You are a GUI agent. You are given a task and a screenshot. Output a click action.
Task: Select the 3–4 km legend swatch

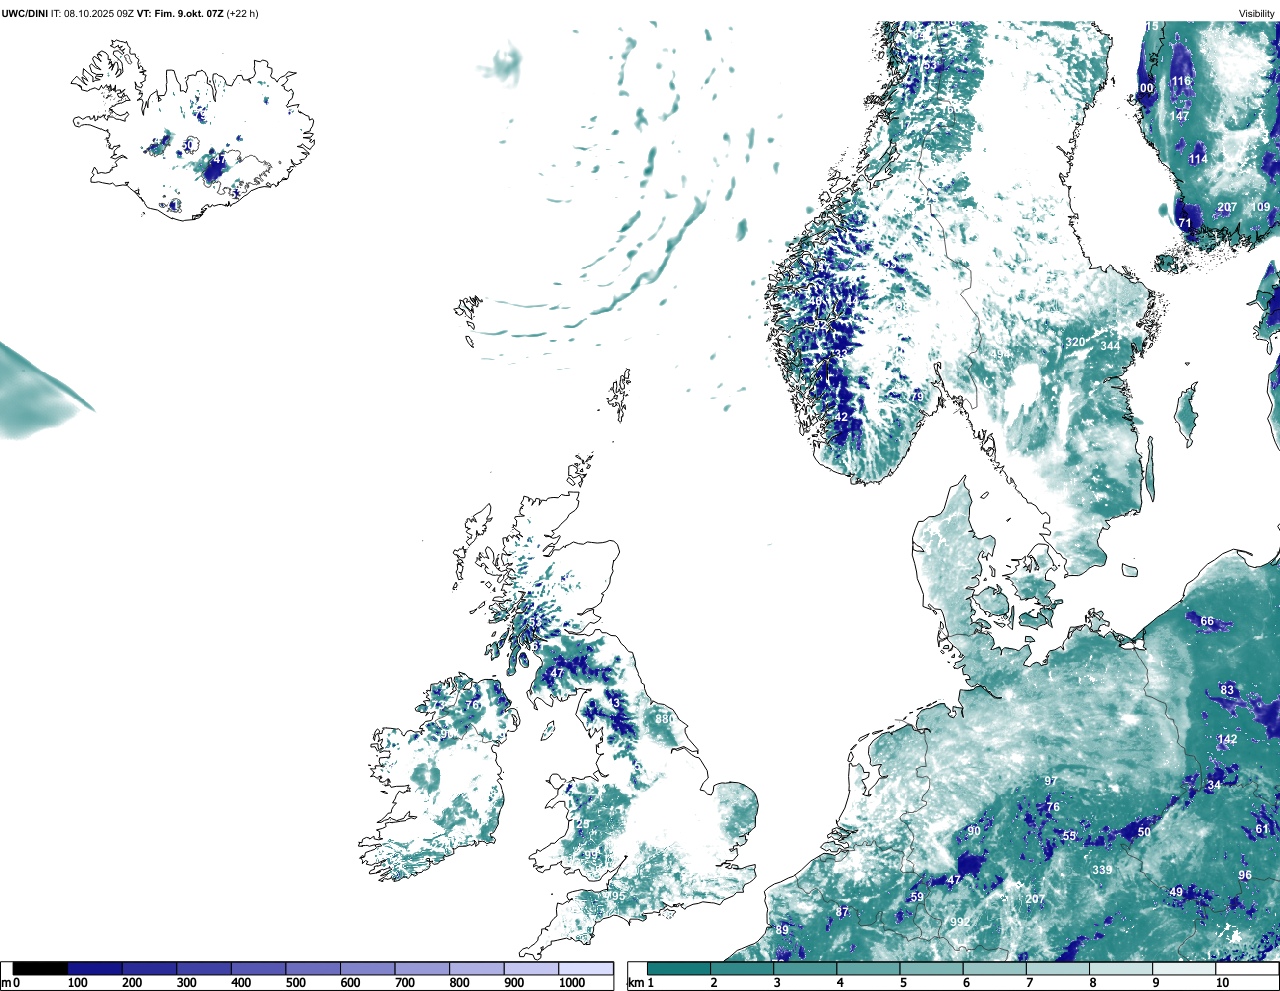point(804,968)
